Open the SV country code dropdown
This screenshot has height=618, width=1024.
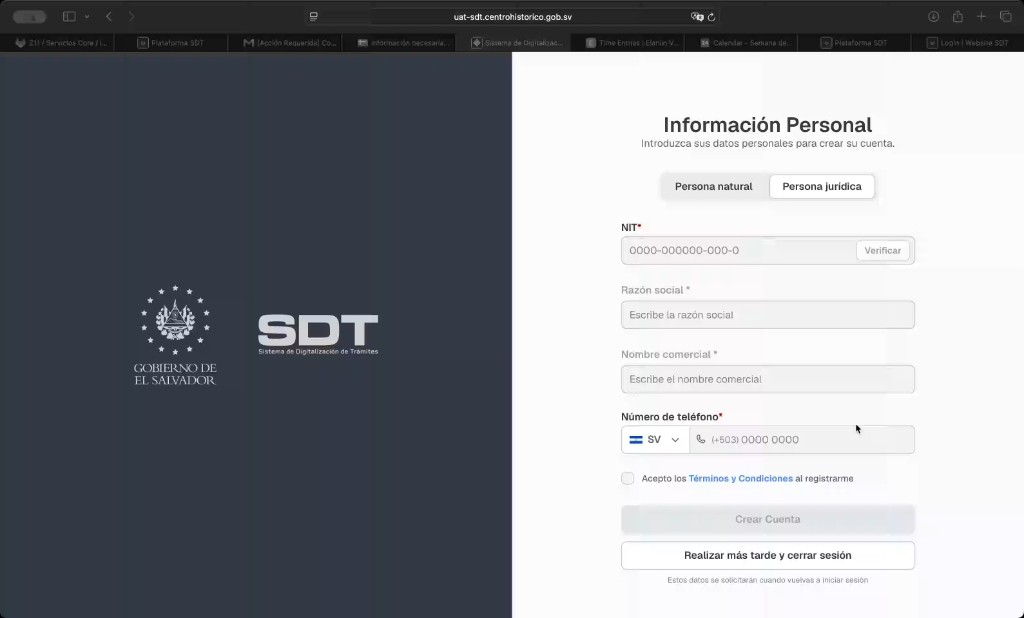tap(655, 440)
